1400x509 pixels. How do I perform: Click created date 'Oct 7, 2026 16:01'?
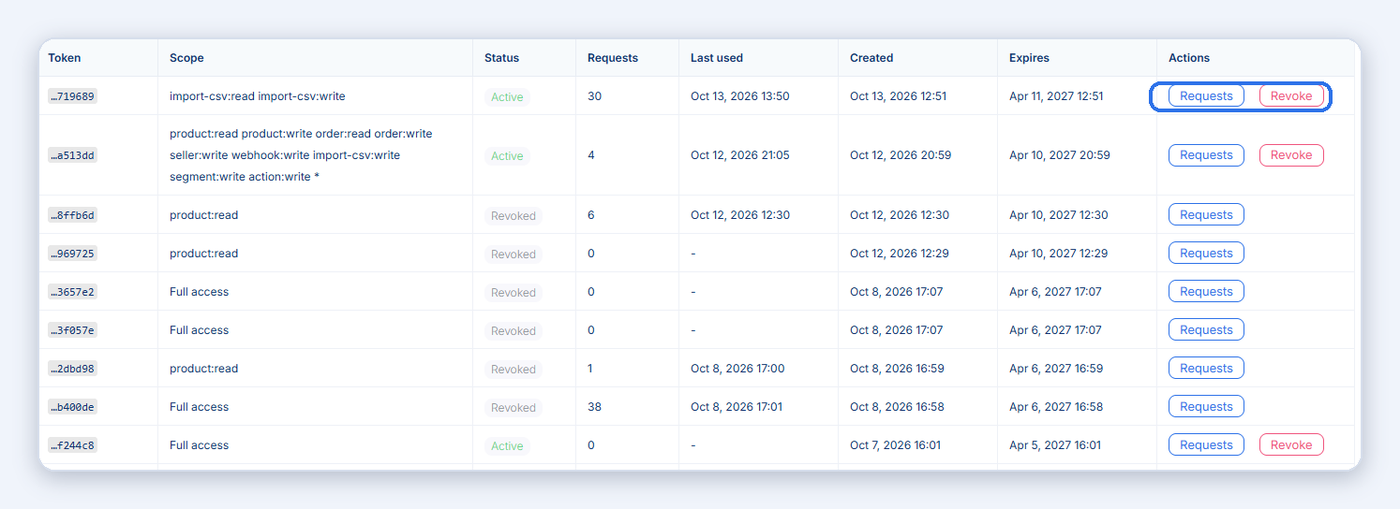click(895, 445)
